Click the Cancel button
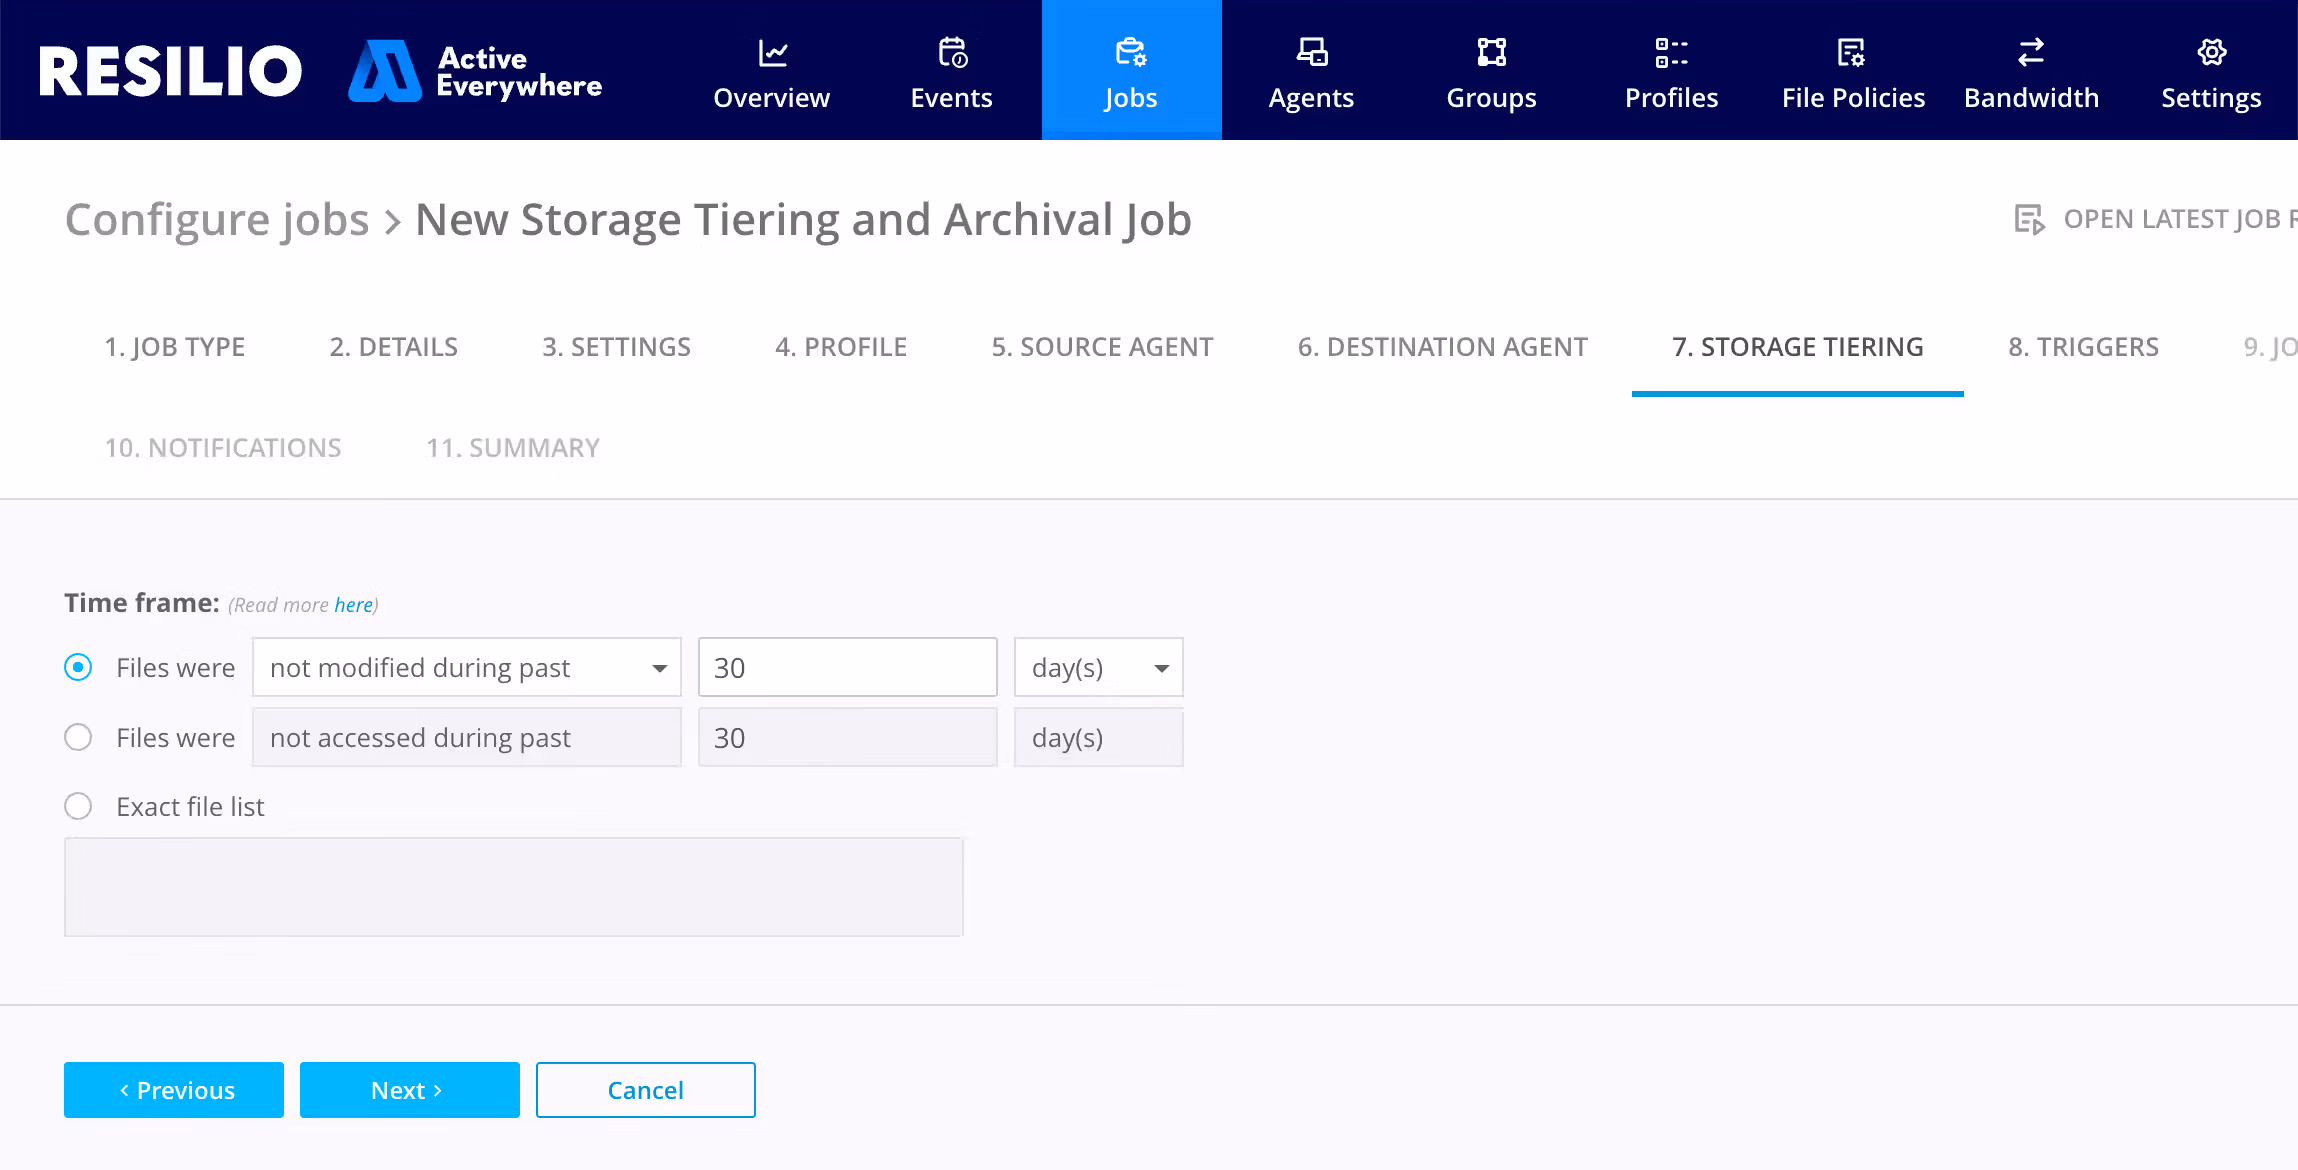 (646, 1090)
